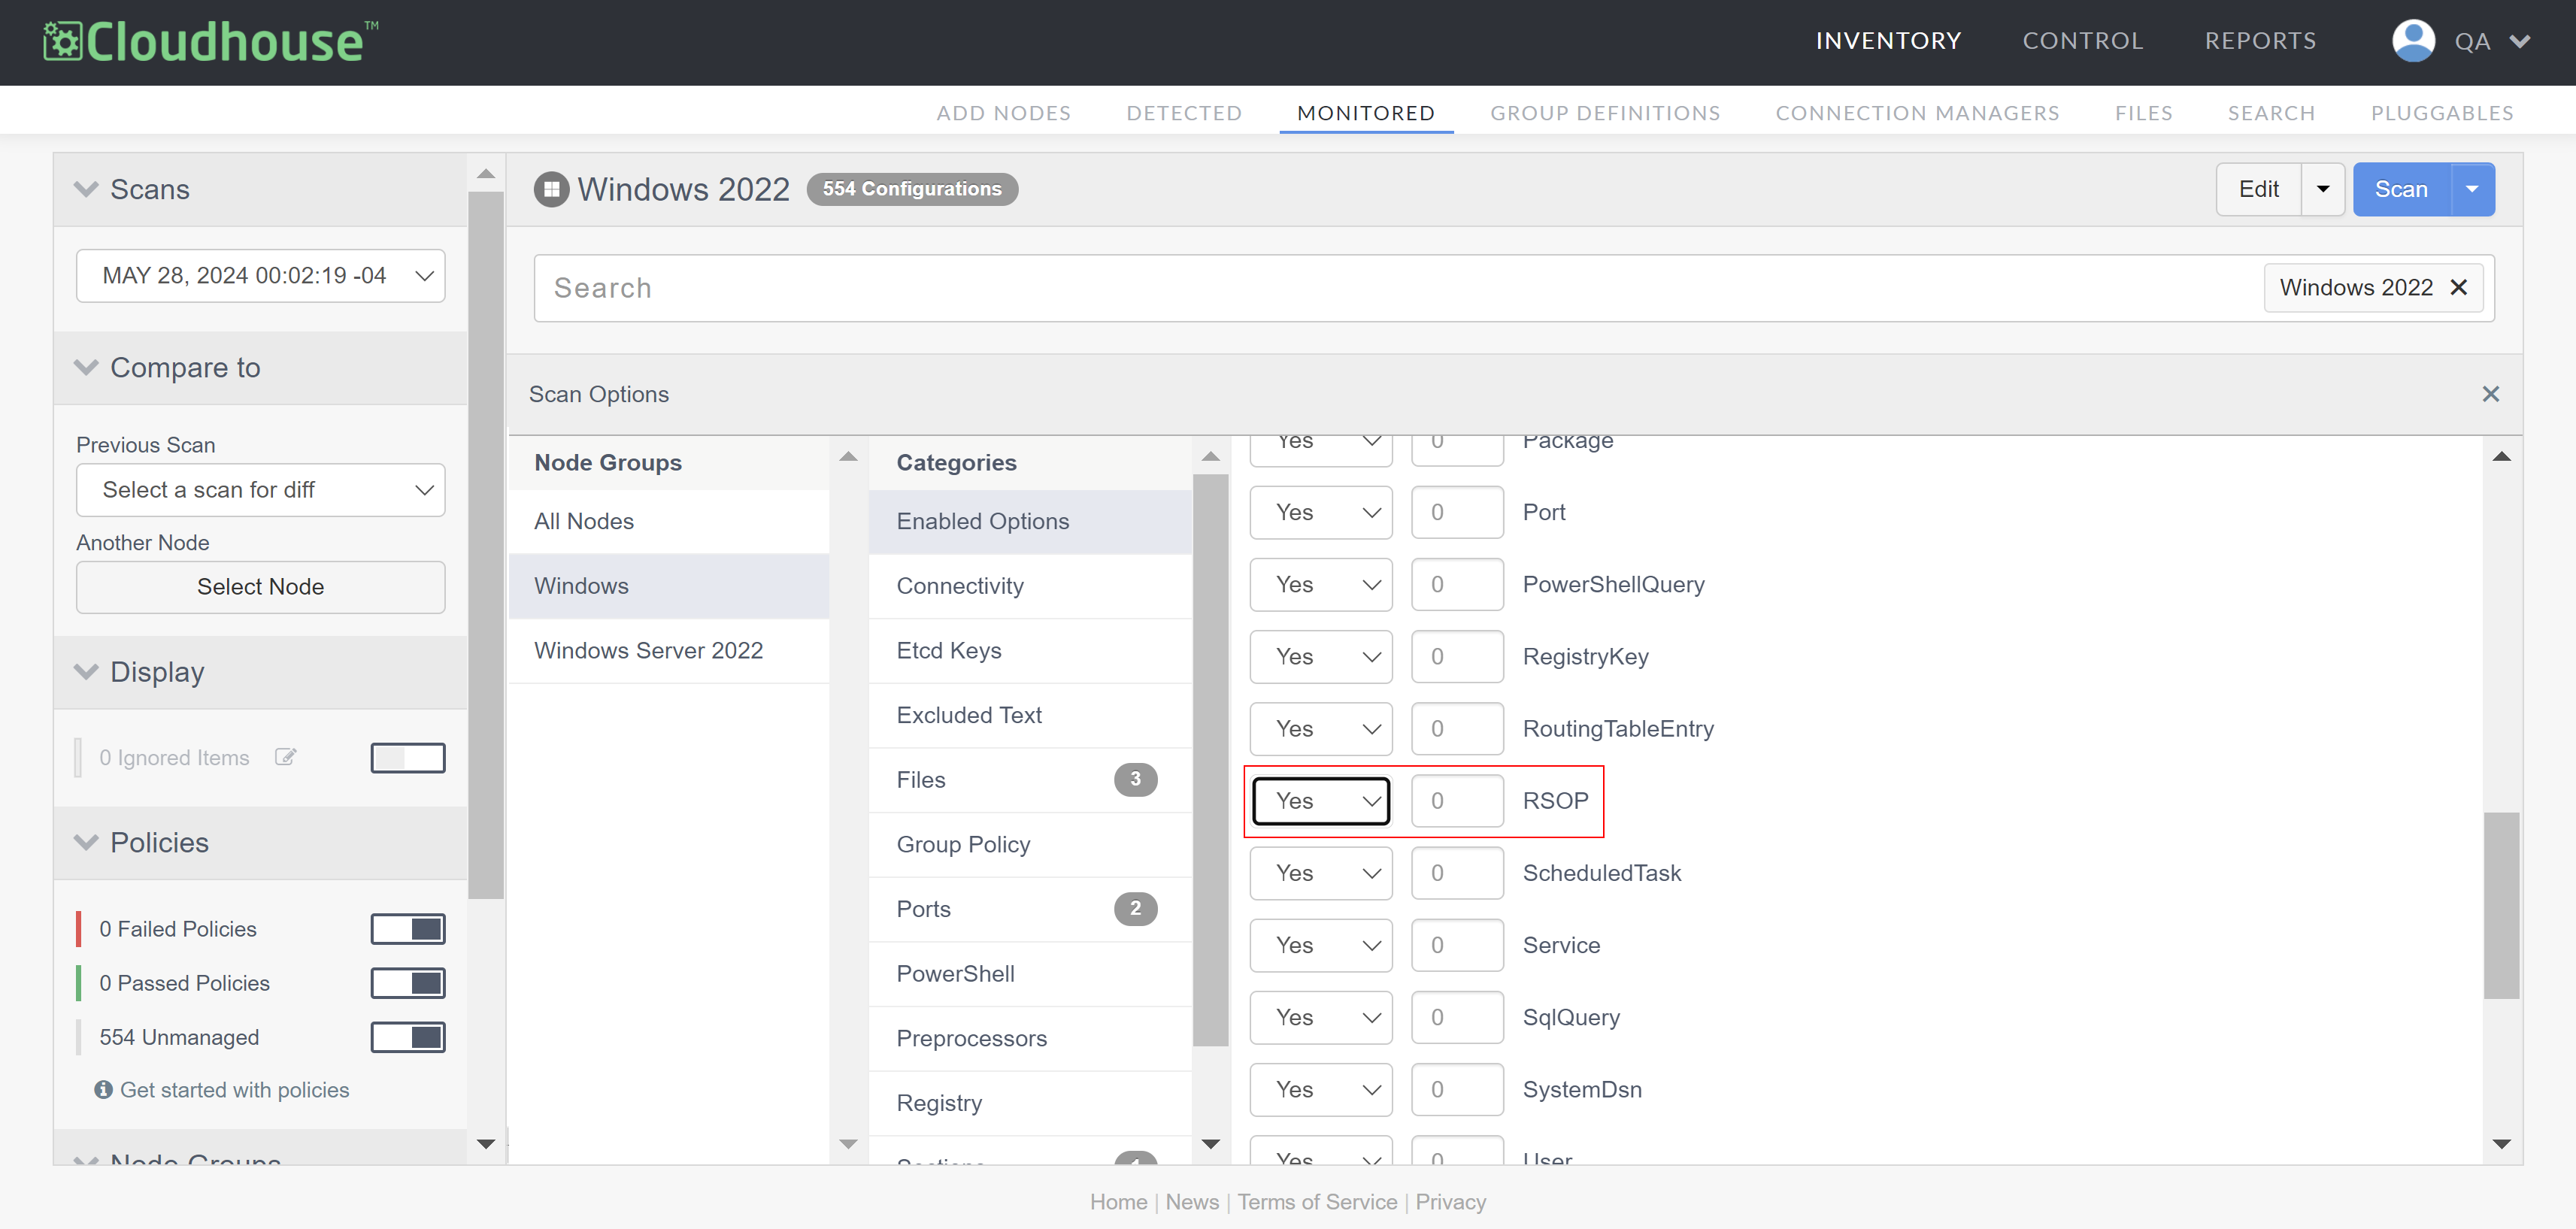The height and width of the screenshot is (1229, 2576).
Task: Open the Files category count badge 3
Action: point(1135,779)
